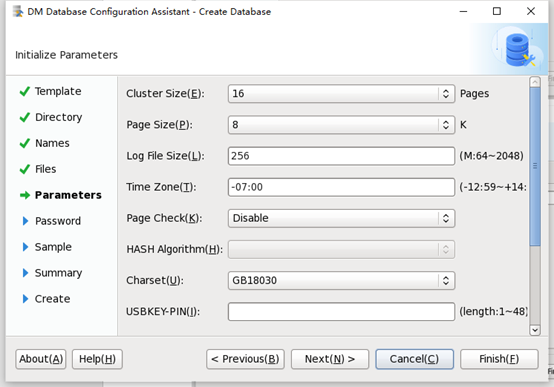Screen dimensions: 554x387
Task: Maximize the Configuration Assistant window
Action: pos(497,12)
